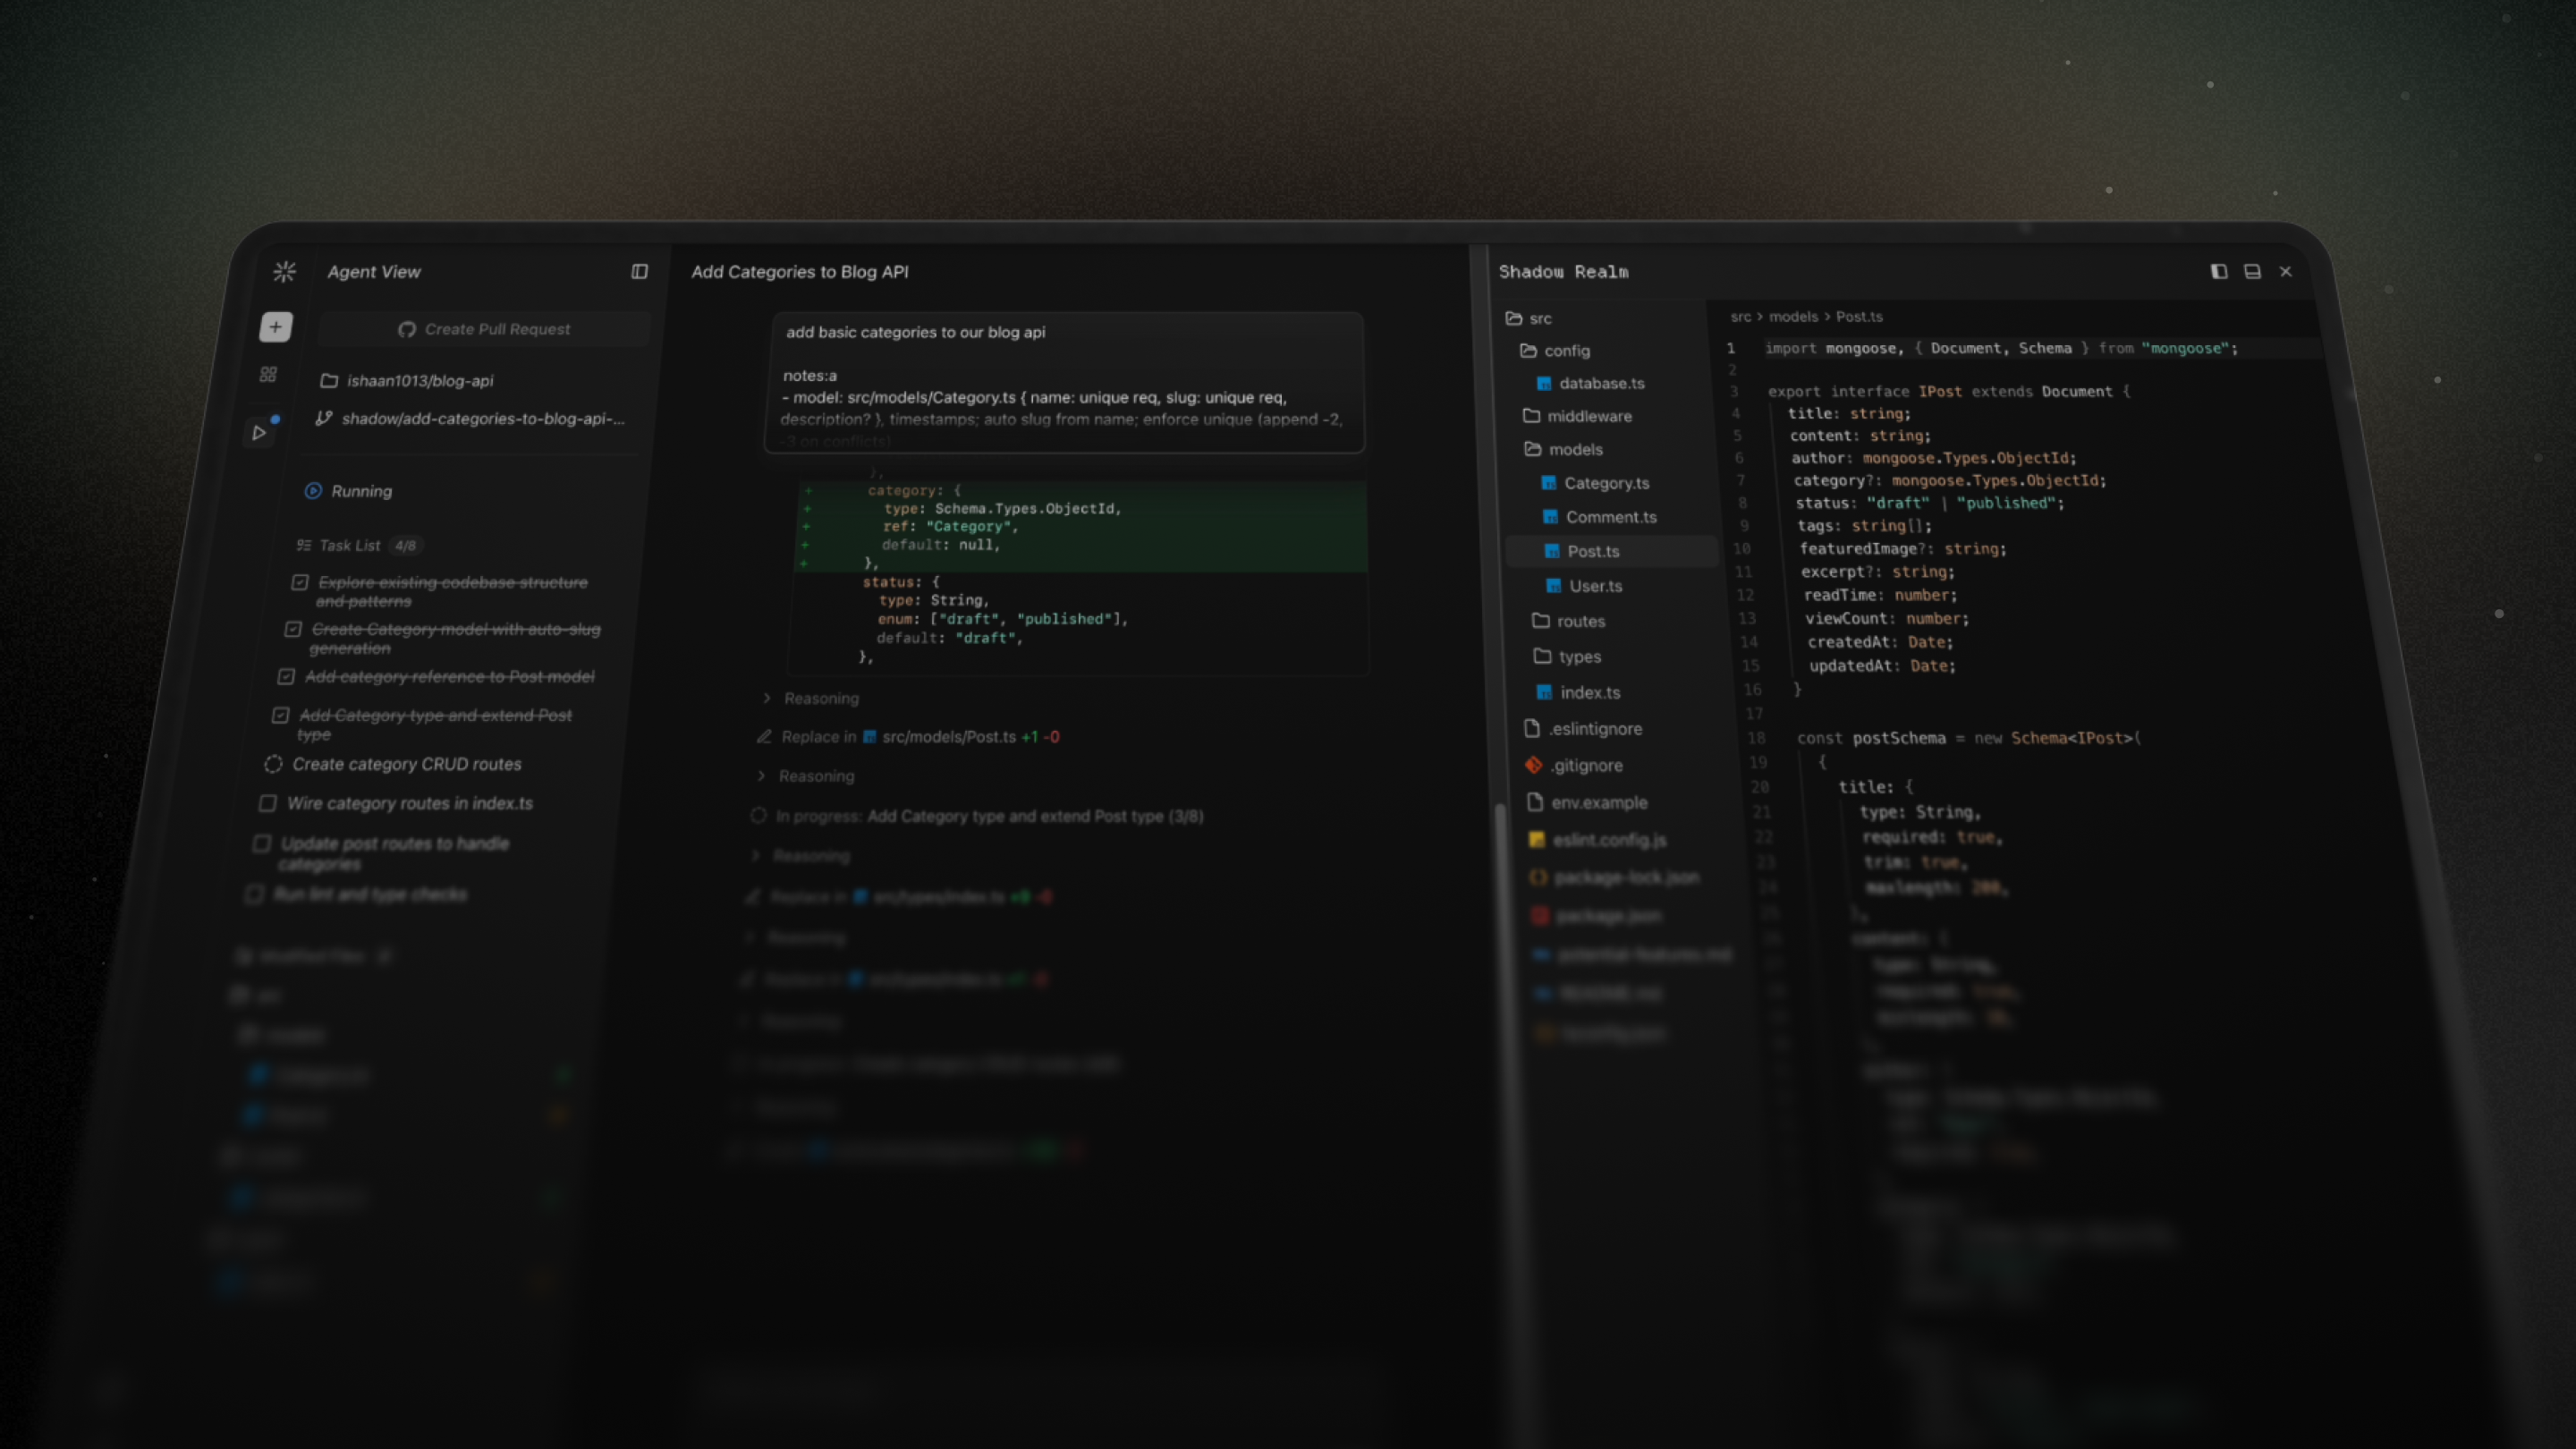Open database.ts file
Screen dimensions: 2576x1449
pyautogui.click(x=1591, y=383)
